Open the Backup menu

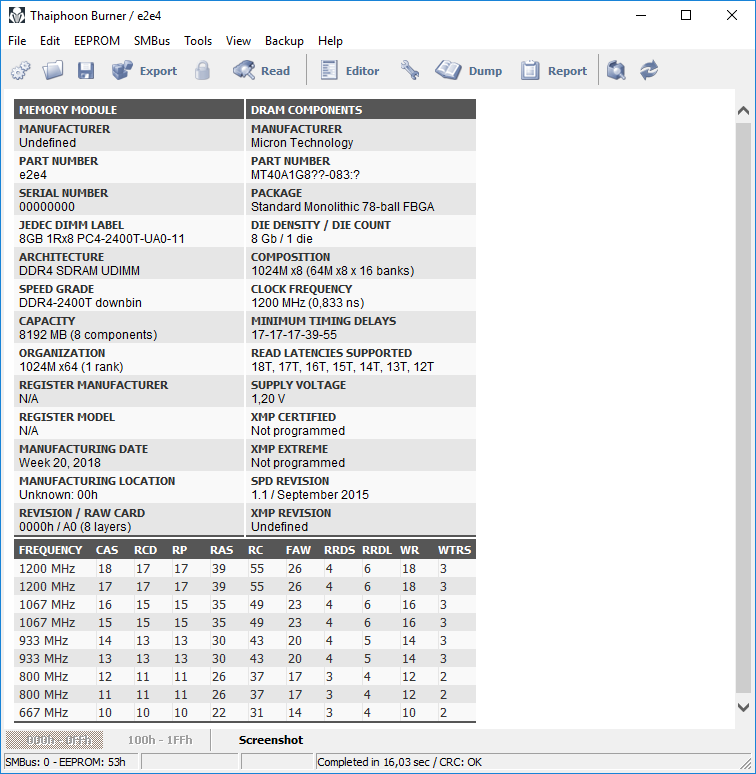coord(284,41)
